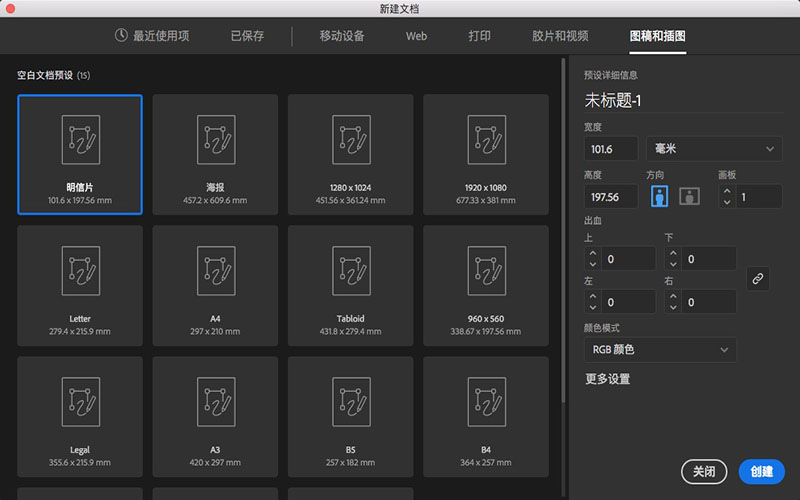
Task: Click the 下 bottom bleed input field
Action: [x=709, y=259]
